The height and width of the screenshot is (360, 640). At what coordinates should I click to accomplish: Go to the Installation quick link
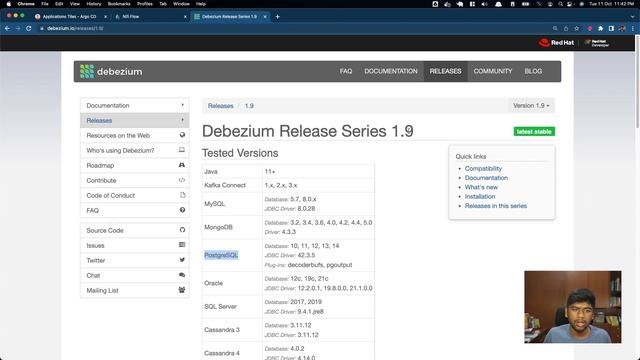point(480,196)
